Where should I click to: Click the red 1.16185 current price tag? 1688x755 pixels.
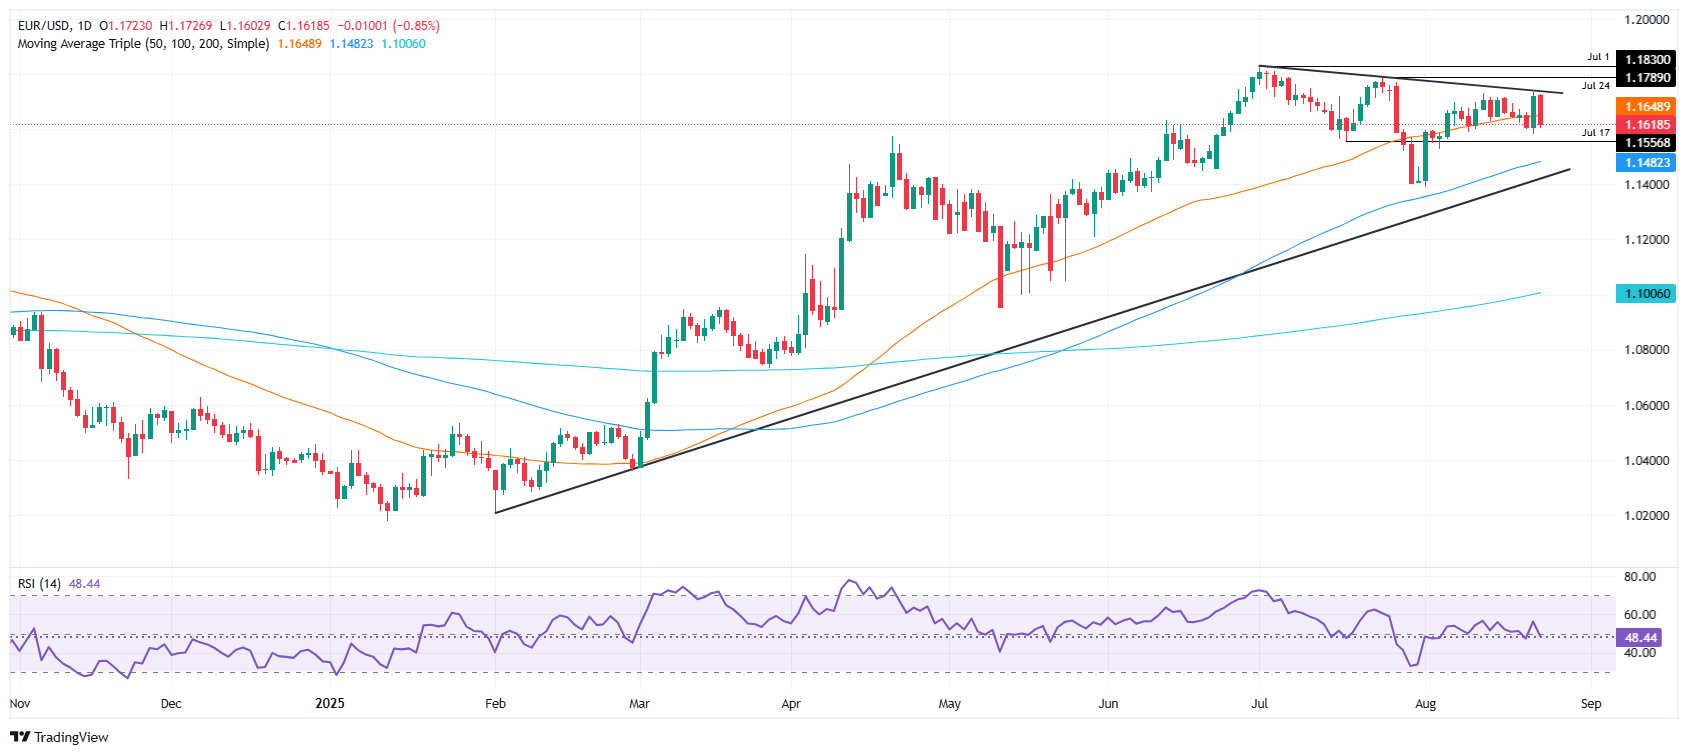1646,125
